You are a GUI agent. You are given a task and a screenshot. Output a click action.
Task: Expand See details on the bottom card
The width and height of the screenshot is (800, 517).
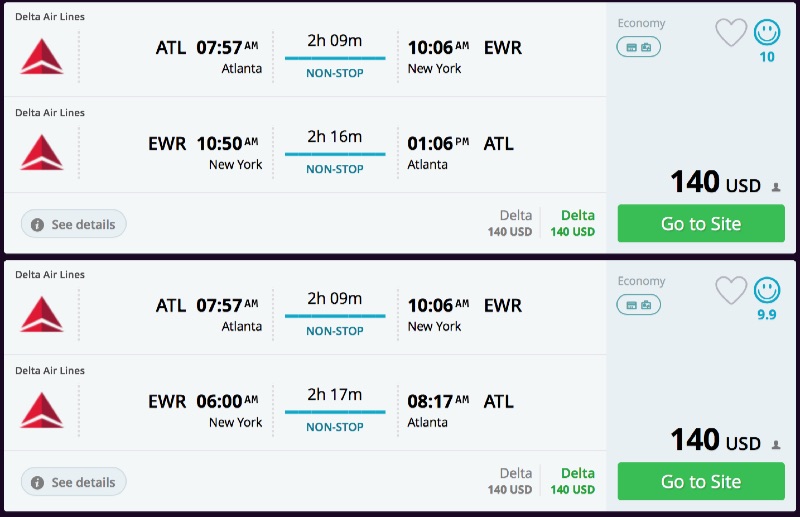74,482
